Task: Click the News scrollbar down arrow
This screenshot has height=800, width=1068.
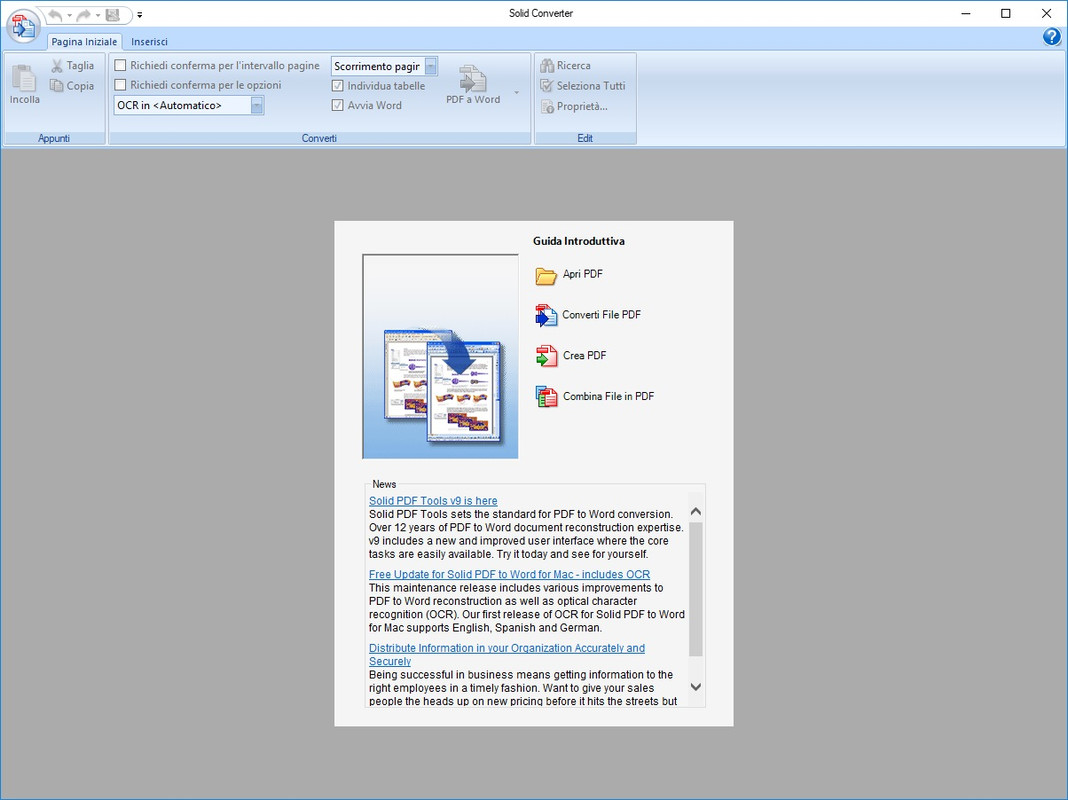Action: [x=695, y=687]
